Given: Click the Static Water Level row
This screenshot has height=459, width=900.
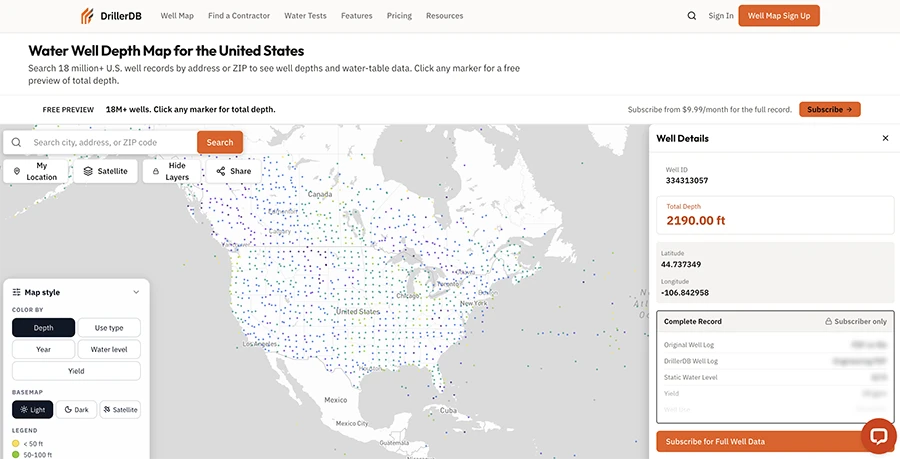Looking at the screenshot, I should click(775, 377).
